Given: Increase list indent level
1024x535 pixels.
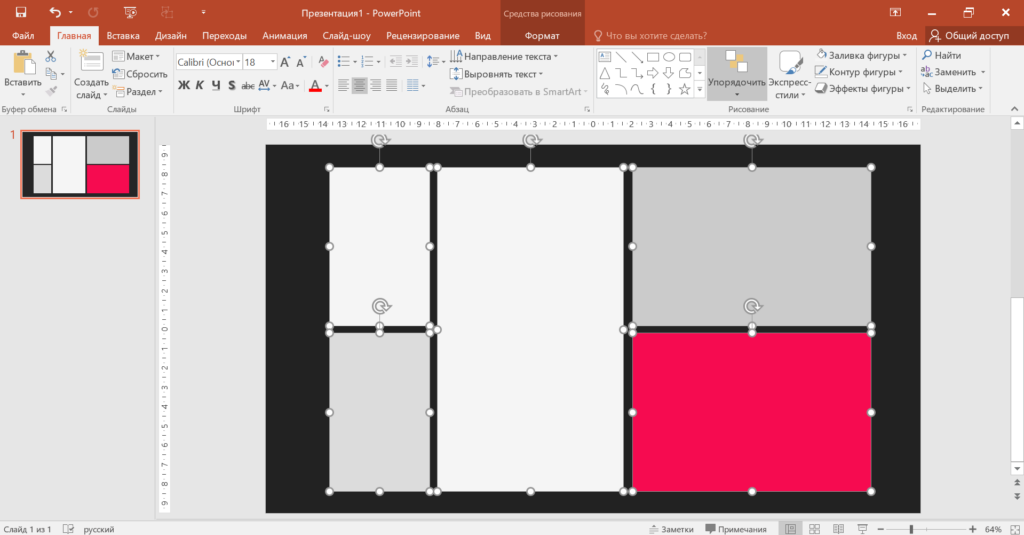Looking at the screenshot, I should [x=411, y=61].
